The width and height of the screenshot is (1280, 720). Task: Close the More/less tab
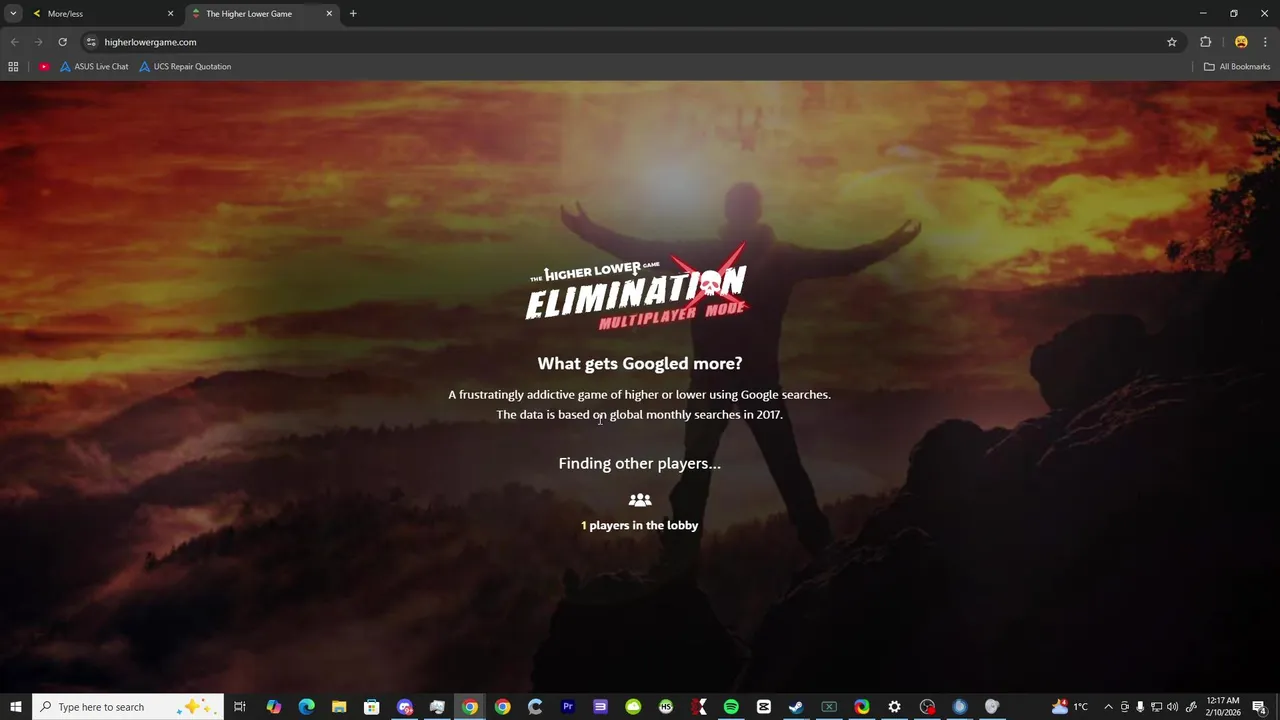[170, 14]
